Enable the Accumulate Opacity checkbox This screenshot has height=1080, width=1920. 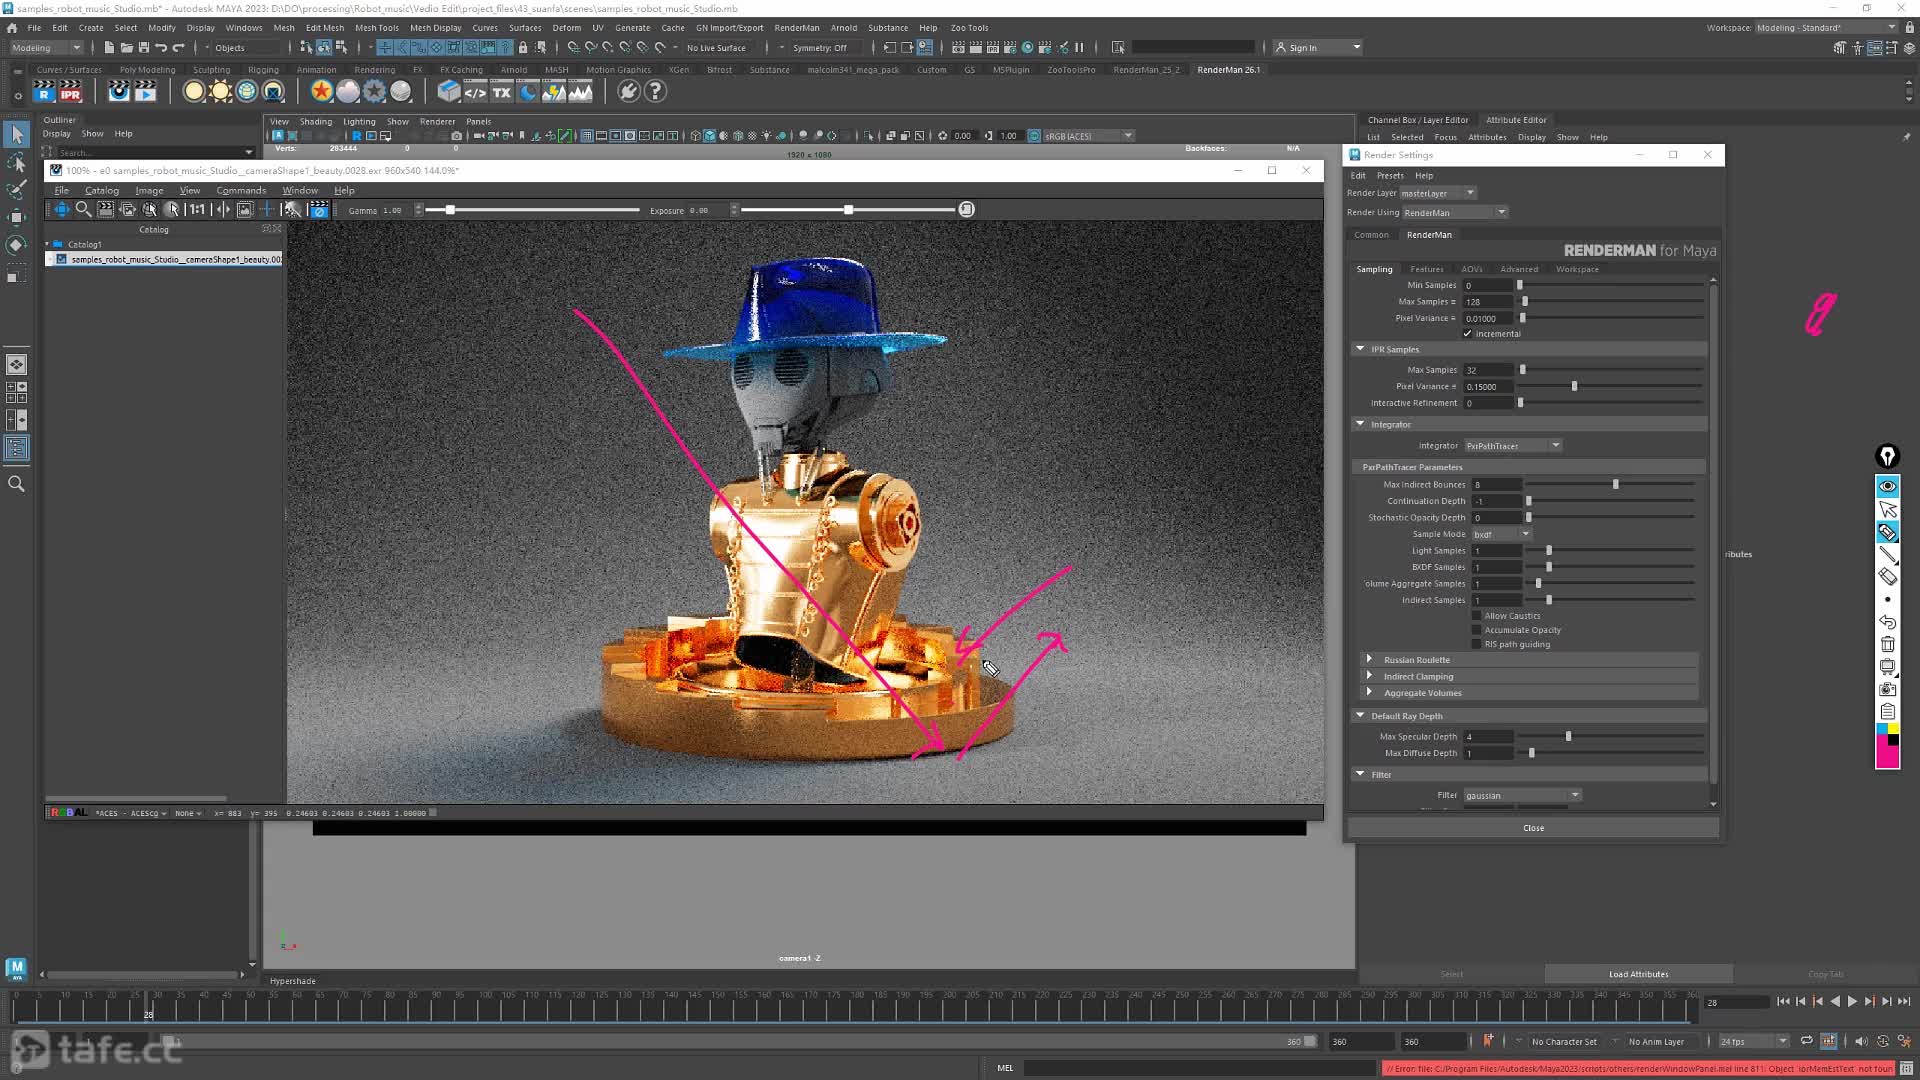tap(1476, 630)
